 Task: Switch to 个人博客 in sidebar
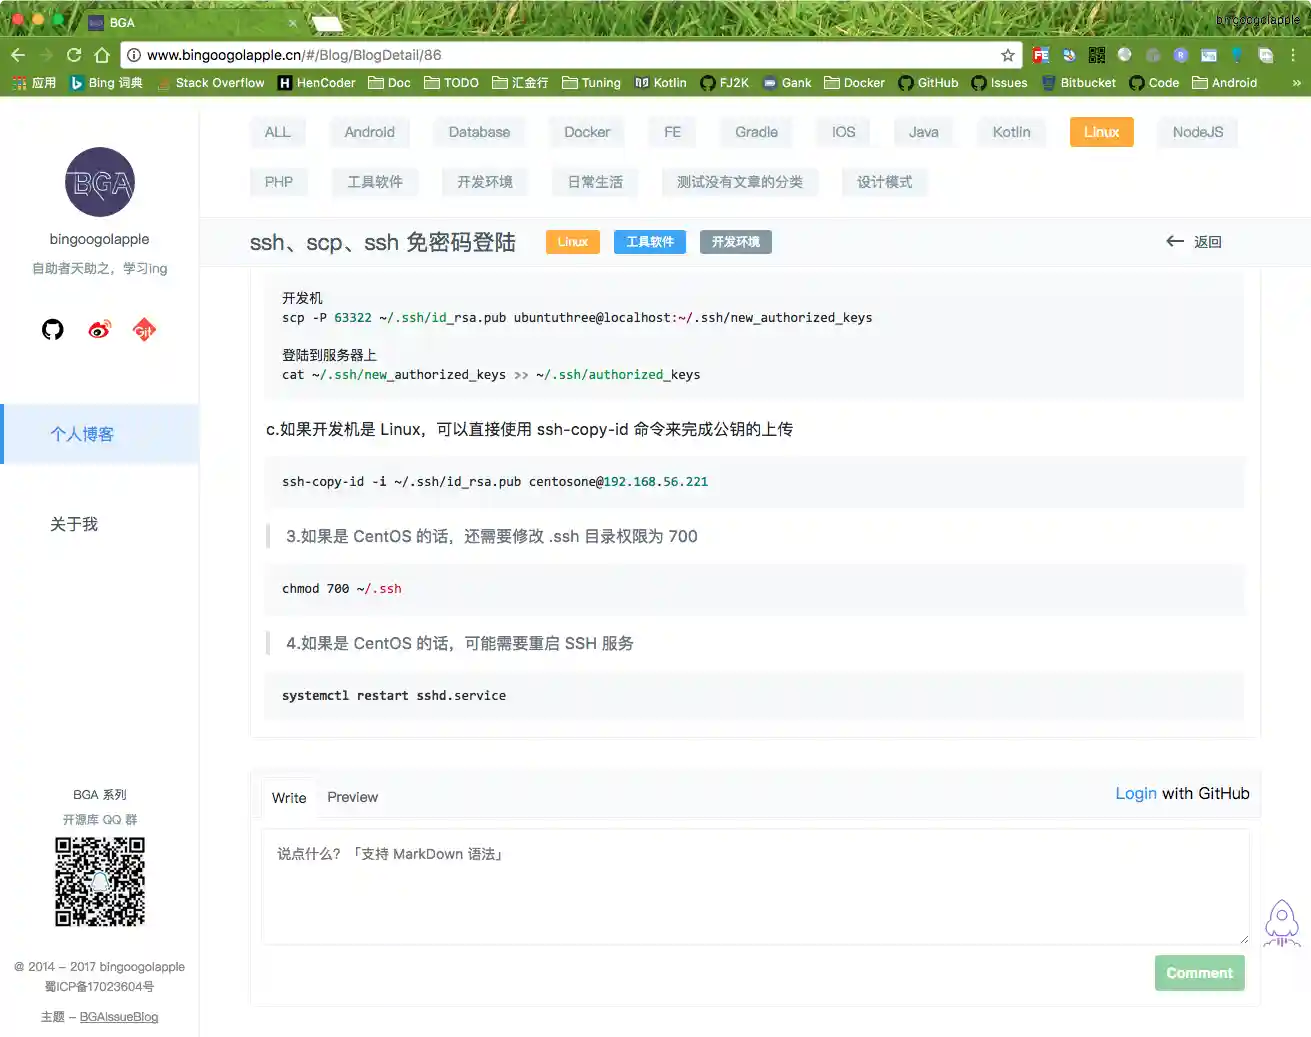coord(82,434)
